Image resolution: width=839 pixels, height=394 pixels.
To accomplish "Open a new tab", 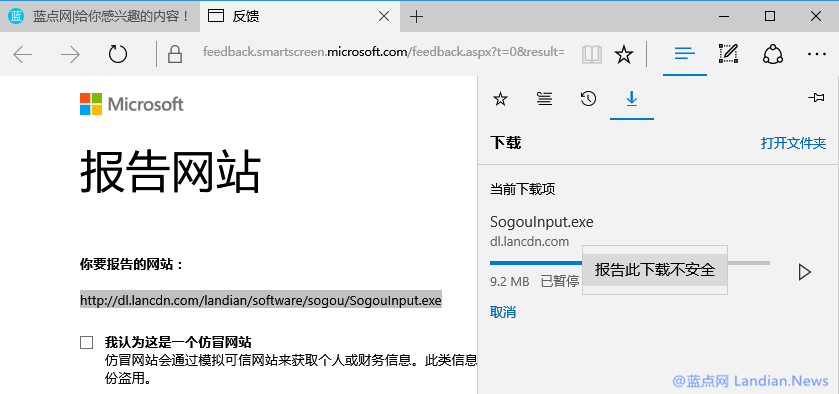I will click(x=416, y=17).
